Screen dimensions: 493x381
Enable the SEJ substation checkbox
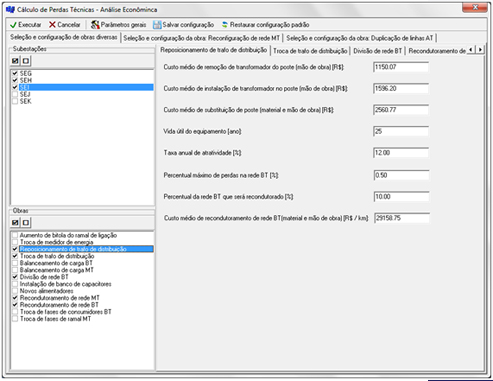[15, 94]
